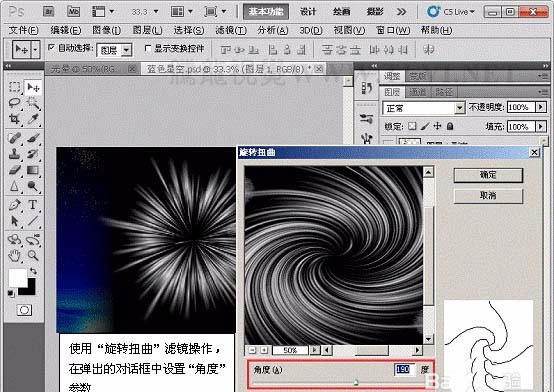Viewport: 554px width, 392px height.
Task: Open the 图像(I) menu
Action: click(106, 30)
